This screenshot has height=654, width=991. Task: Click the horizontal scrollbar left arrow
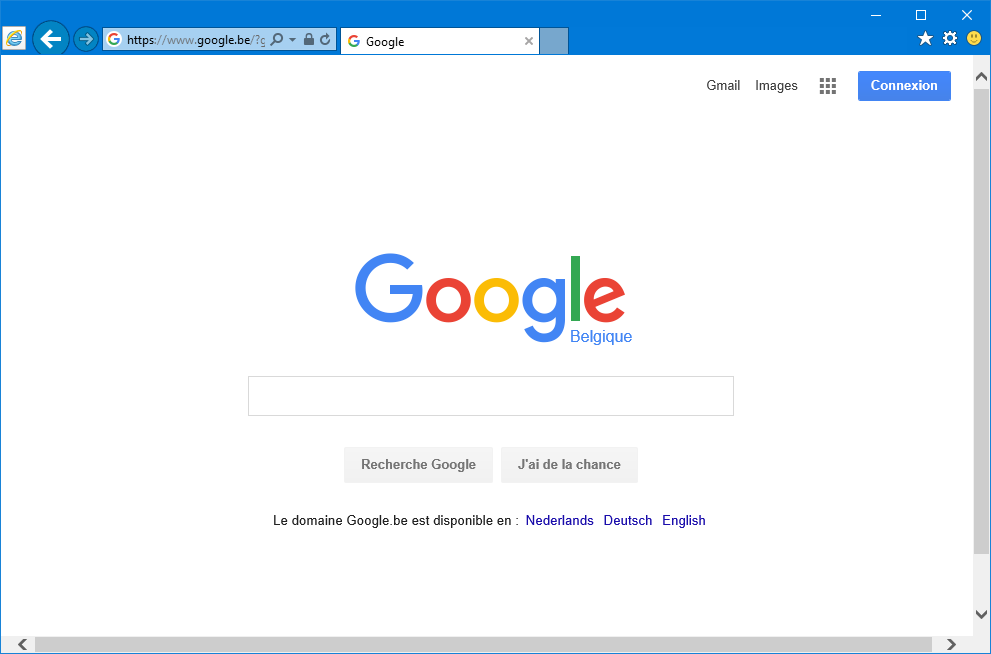(23, 645)
